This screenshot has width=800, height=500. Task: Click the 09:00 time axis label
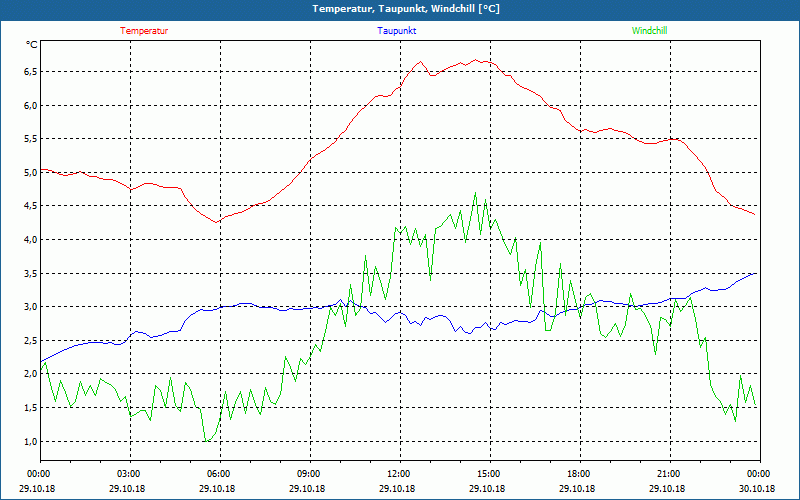click(x=310, y=474)
